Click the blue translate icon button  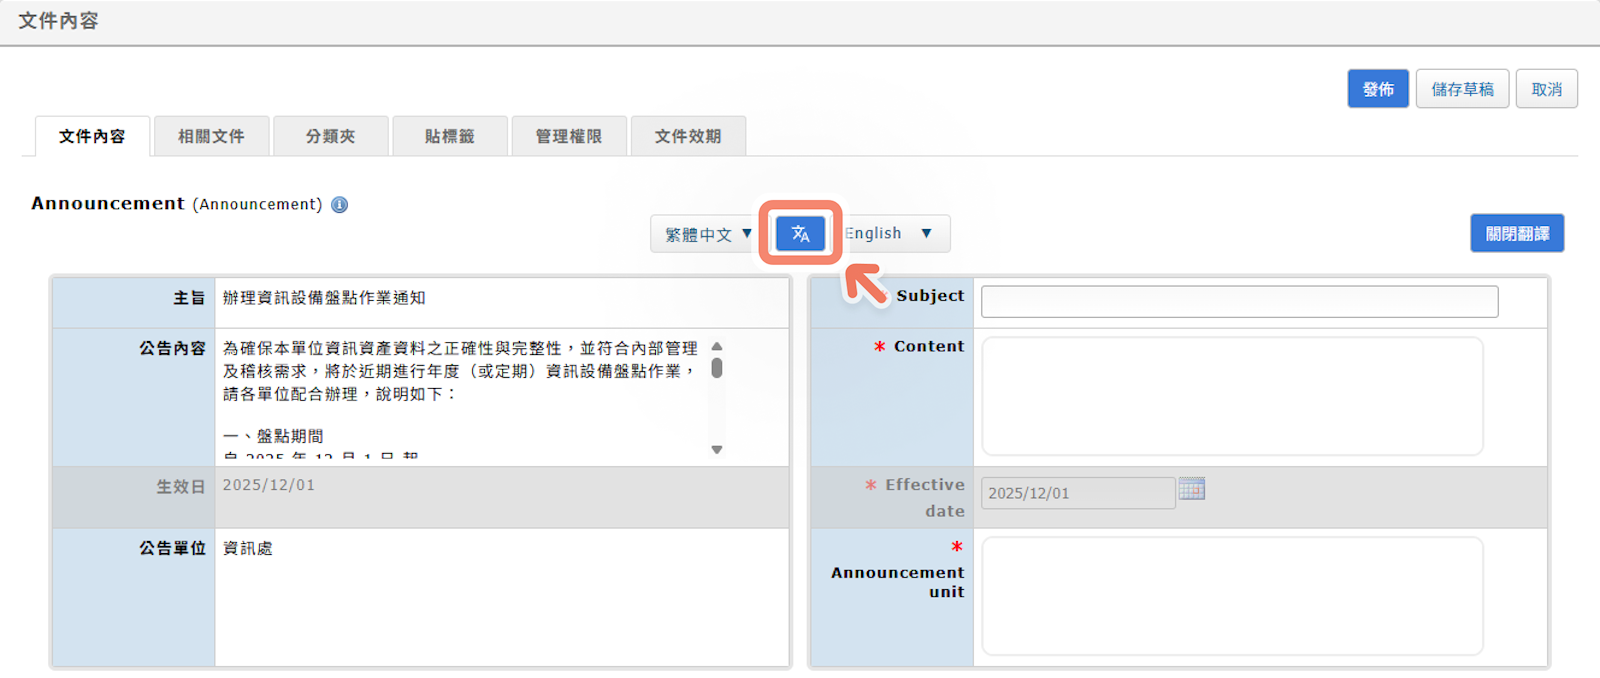pyautogui.click(x=800, y=234)
